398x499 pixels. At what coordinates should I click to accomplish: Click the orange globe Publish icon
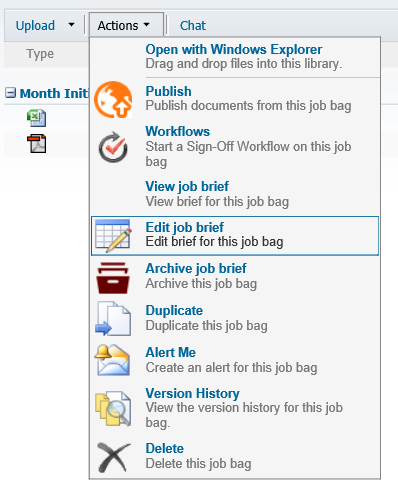pos(113,99)
